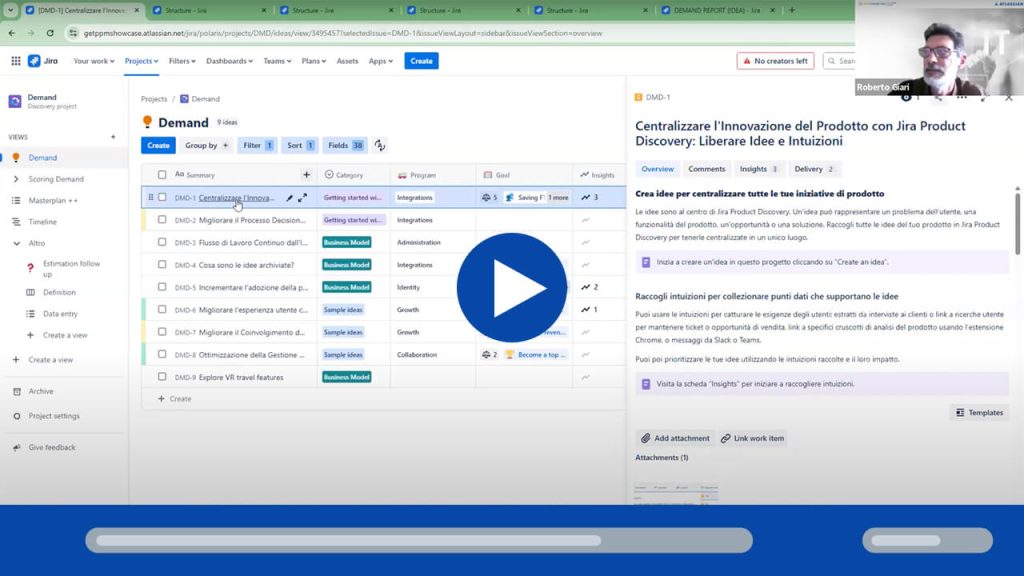This screenshot has height=576, width=1024.
Task: Play the video with the center play button
Action: click(x=511, y=288)
